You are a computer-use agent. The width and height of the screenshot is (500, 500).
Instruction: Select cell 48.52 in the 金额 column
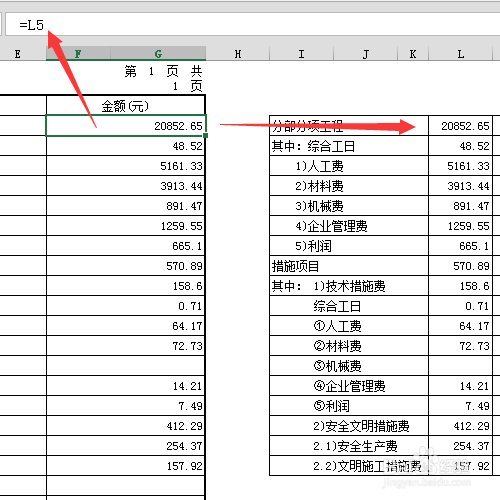pyautogui.click(x=125, y=146)
